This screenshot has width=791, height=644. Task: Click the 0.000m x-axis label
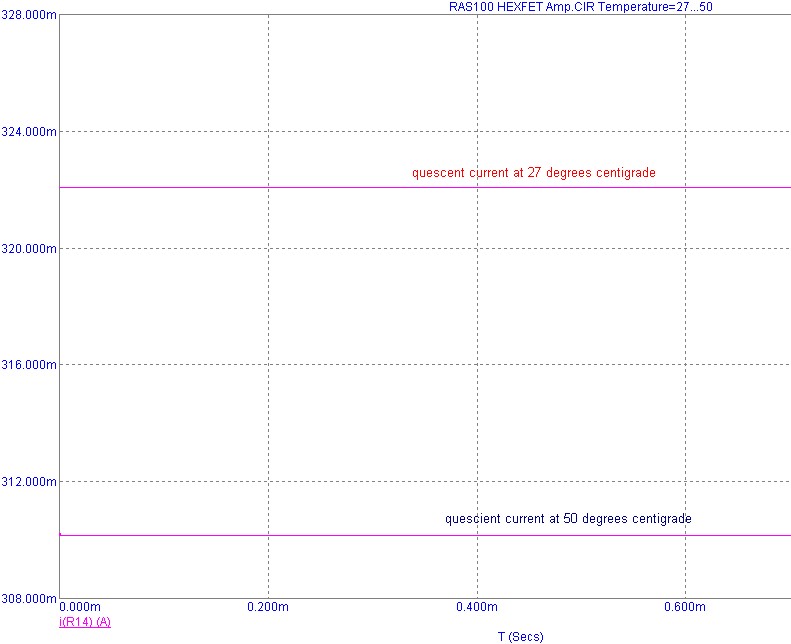pyautogui.click(x=80, y=607)
